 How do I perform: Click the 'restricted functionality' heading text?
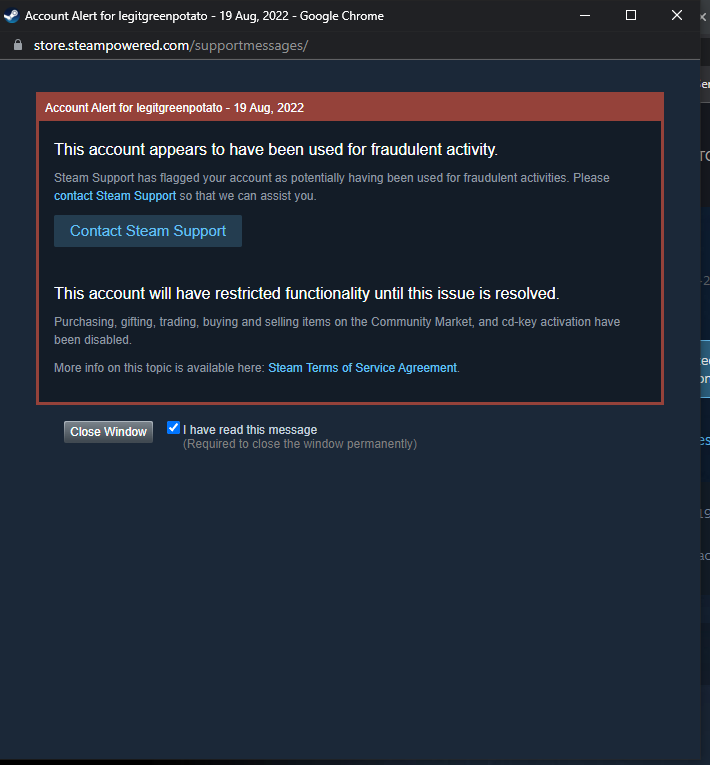click(x=306, y=294)
